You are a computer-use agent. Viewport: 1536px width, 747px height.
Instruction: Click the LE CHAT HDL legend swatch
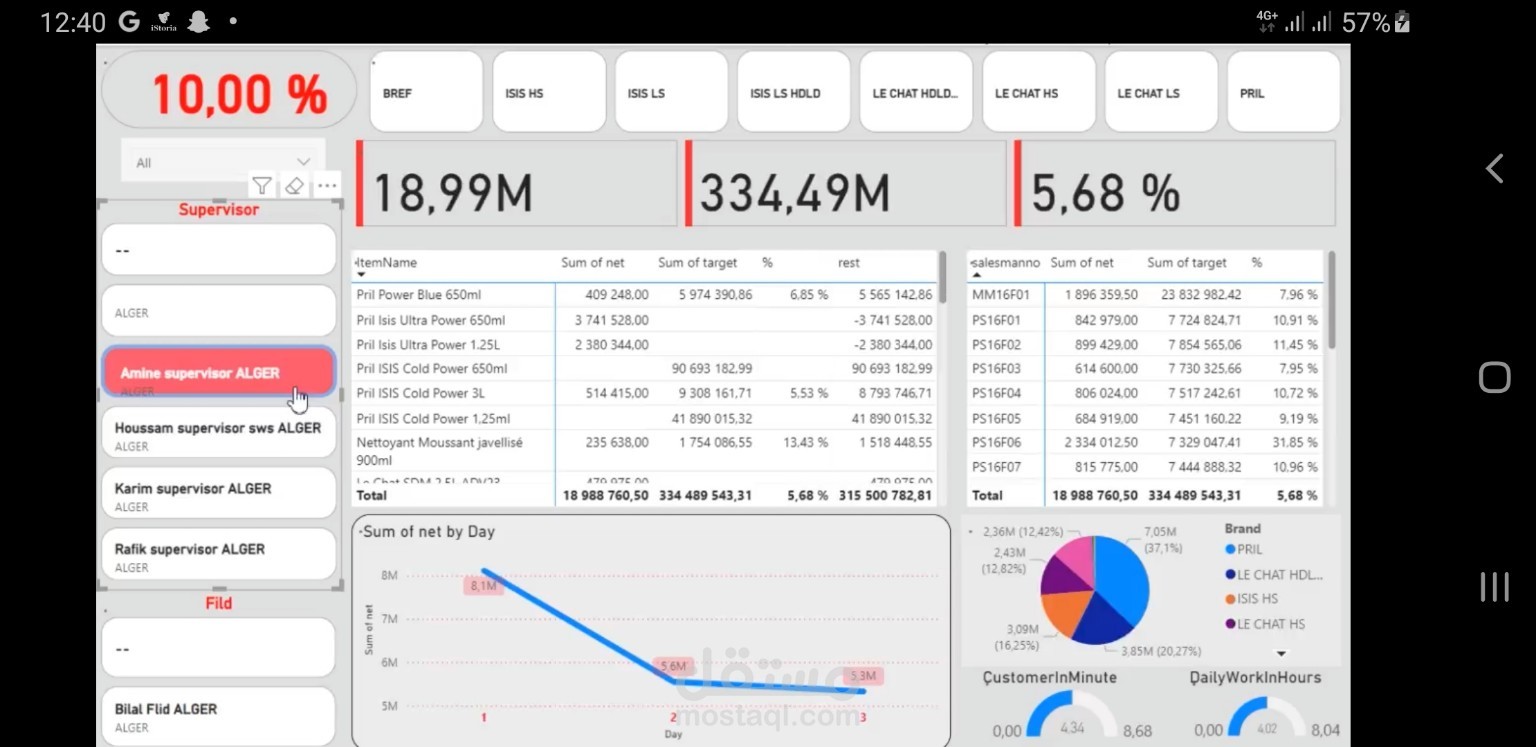[1230, 574]
